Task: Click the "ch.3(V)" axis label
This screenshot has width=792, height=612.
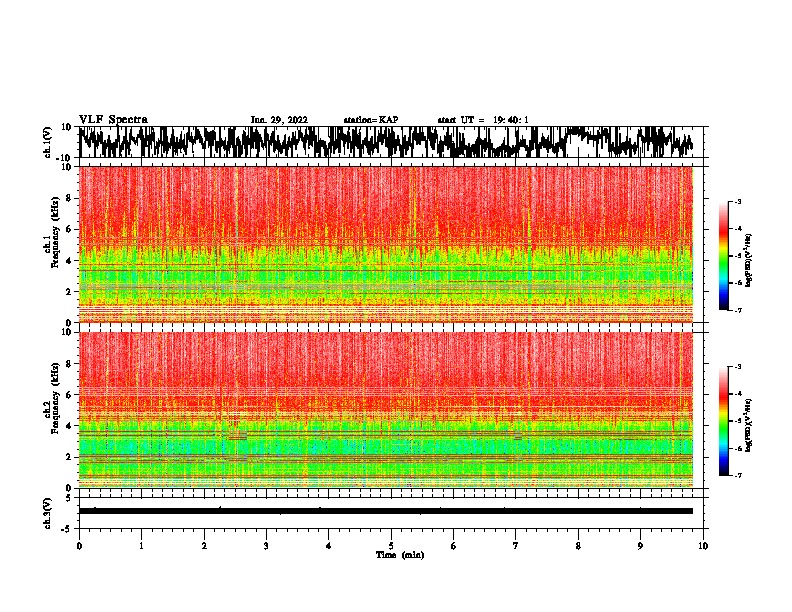Action: click(x=48, y=513)
